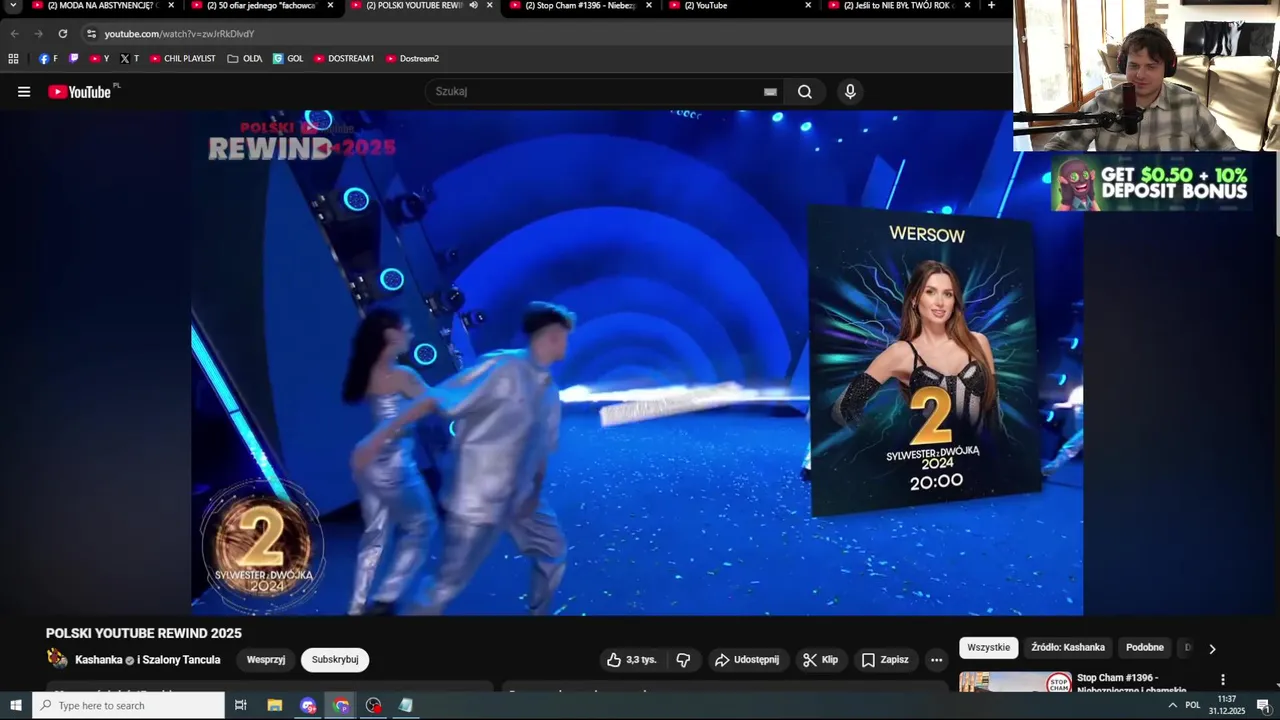
Task: Open Windows Start menu
Action: click(x=16, y=705)
